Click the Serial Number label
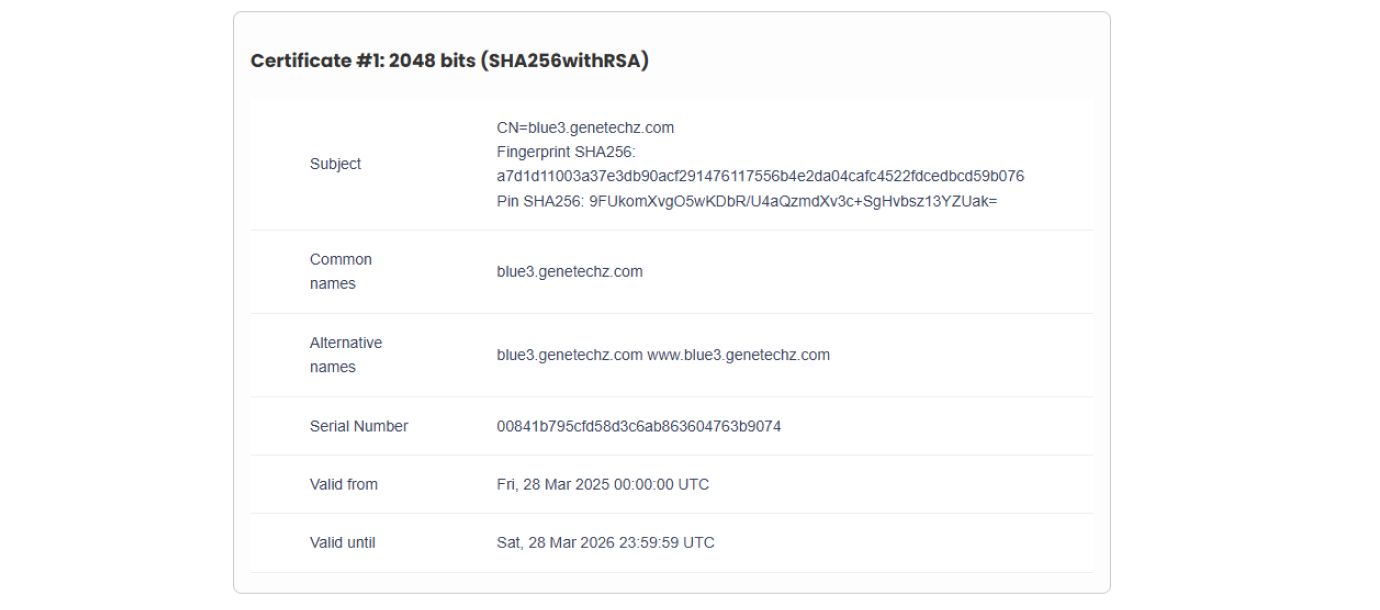Screen dimensions: 1380x610 coord(359,426)
